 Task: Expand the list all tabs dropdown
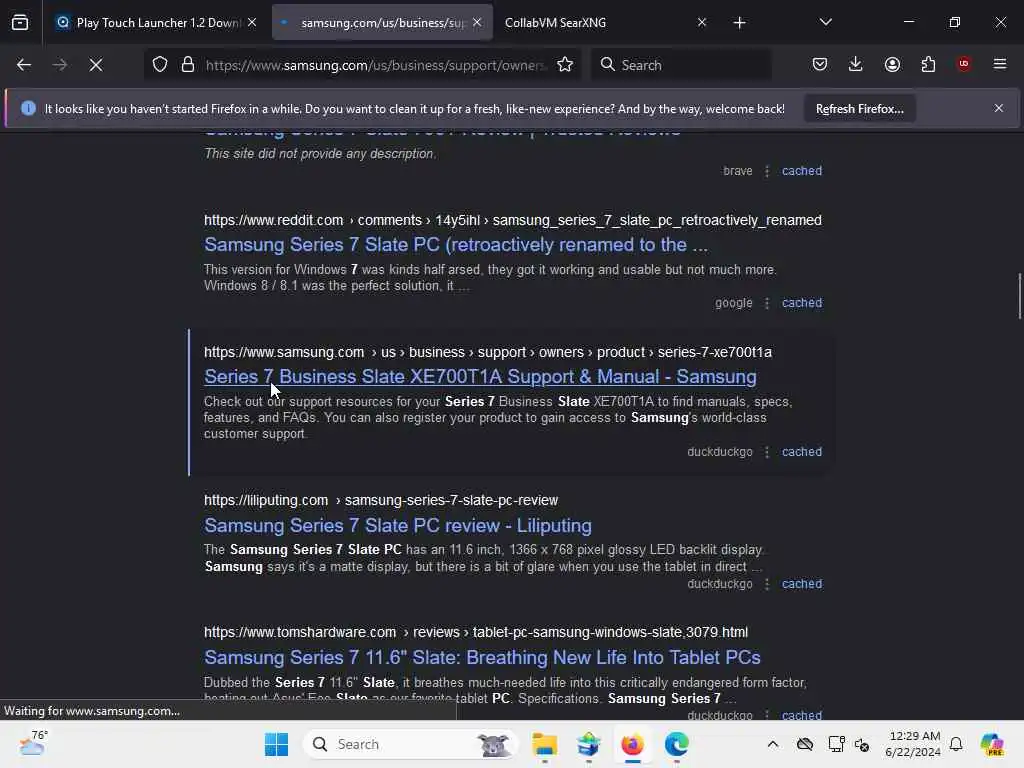coord(825,22)
